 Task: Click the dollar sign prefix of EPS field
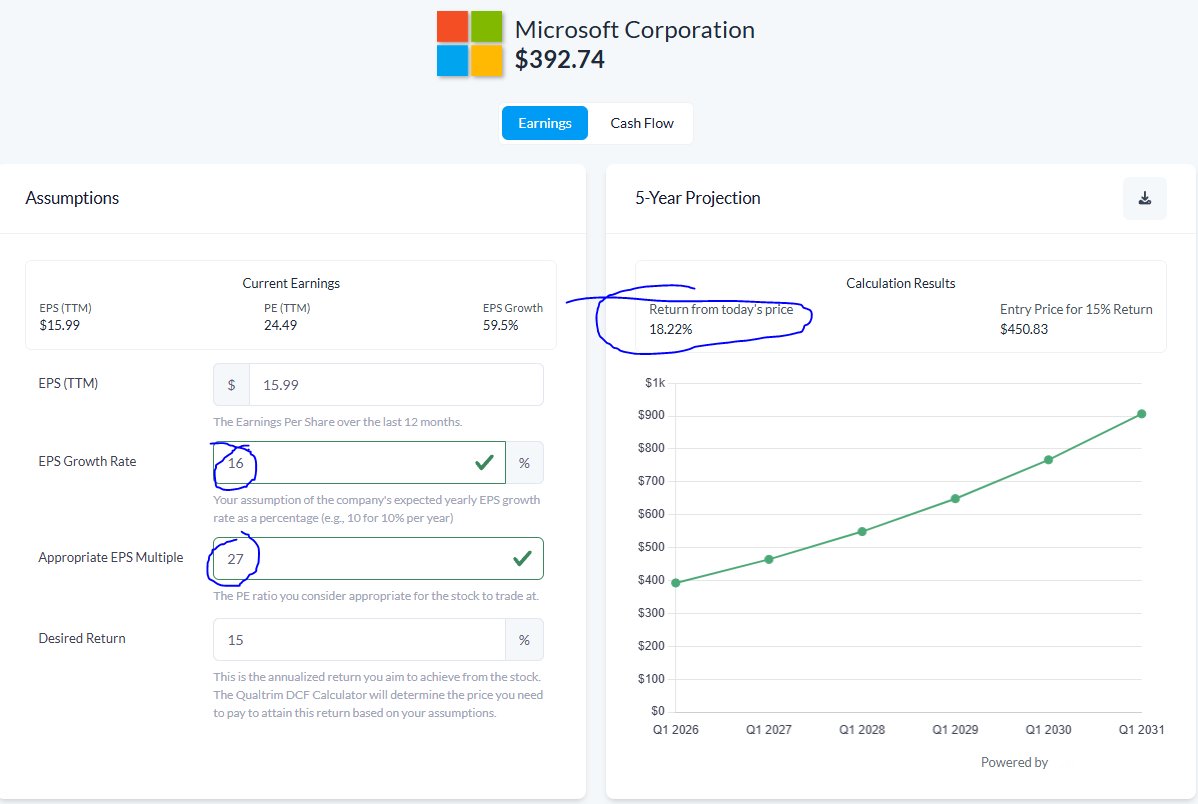coord(232,384)
